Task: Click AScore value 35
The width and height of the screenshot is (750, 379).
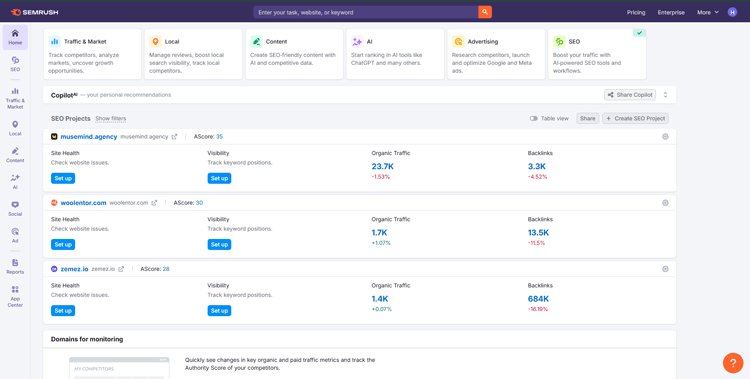Action: click(x=220, y=136)
